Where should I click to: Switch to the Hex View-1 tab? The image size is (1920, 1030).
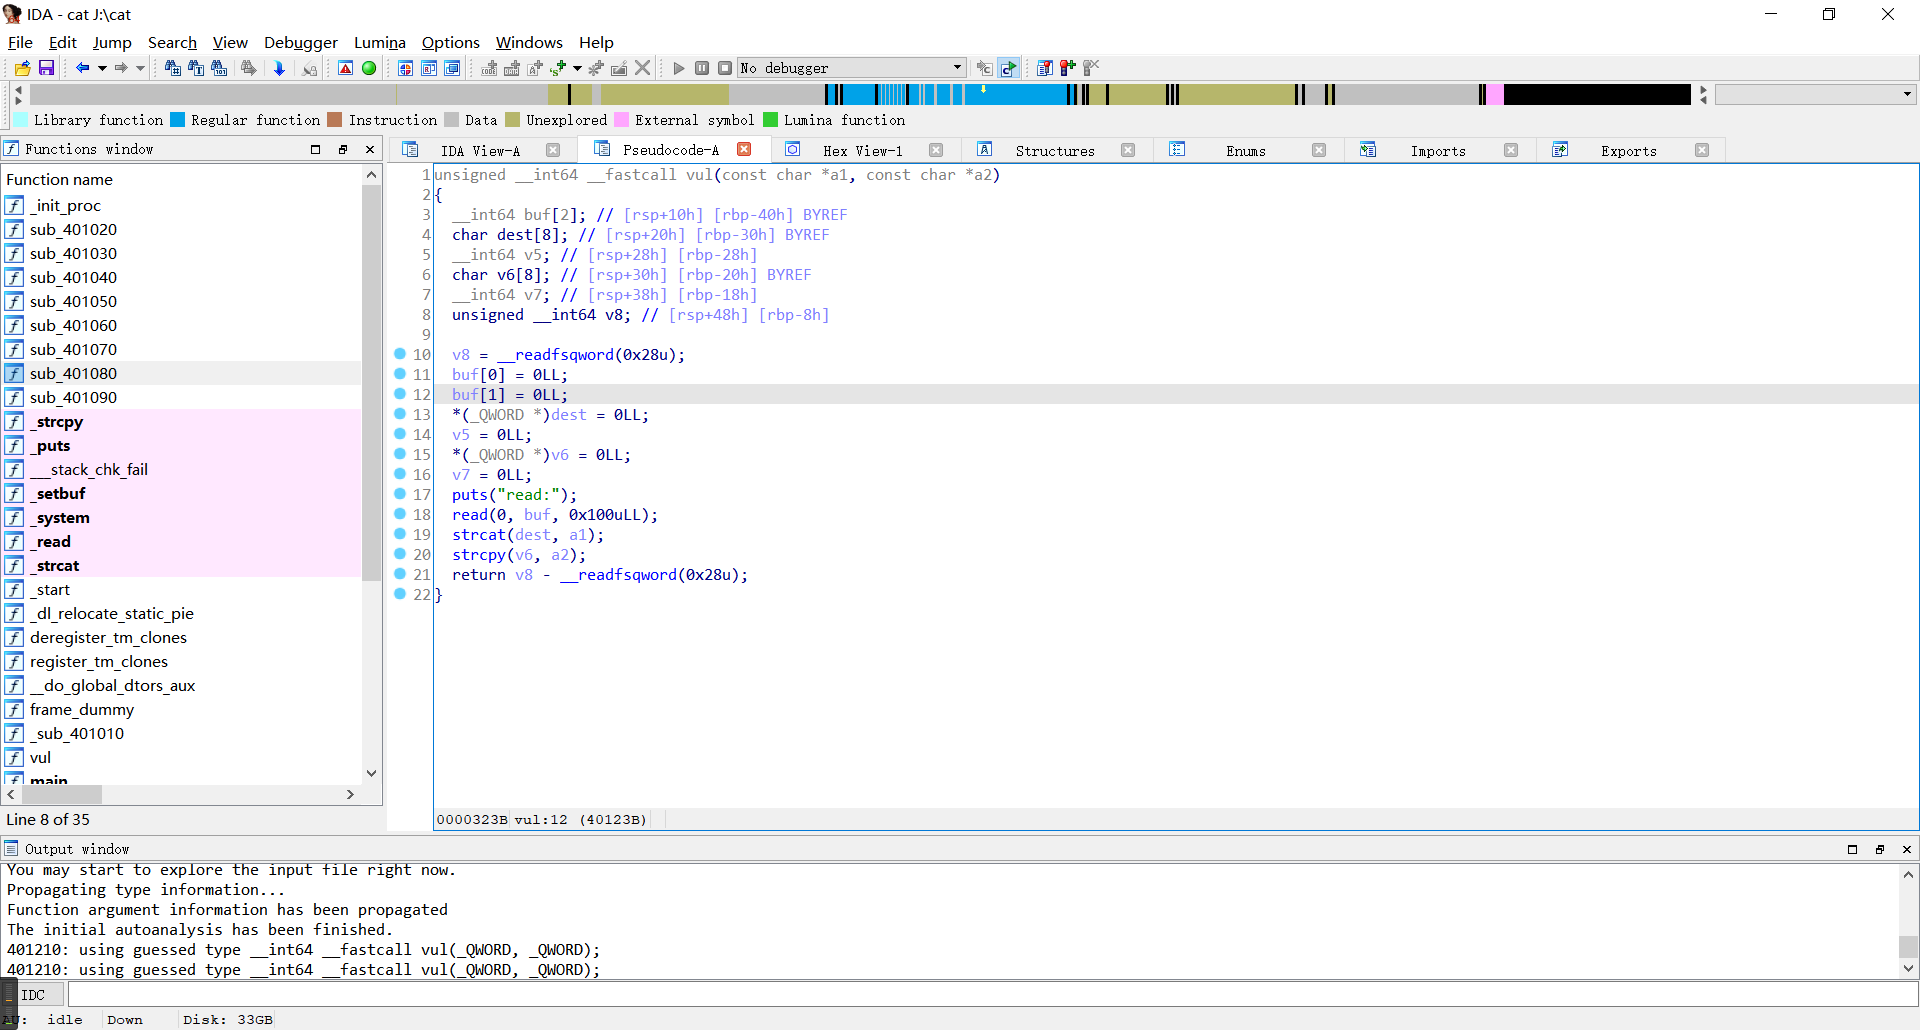pos(862,150)
